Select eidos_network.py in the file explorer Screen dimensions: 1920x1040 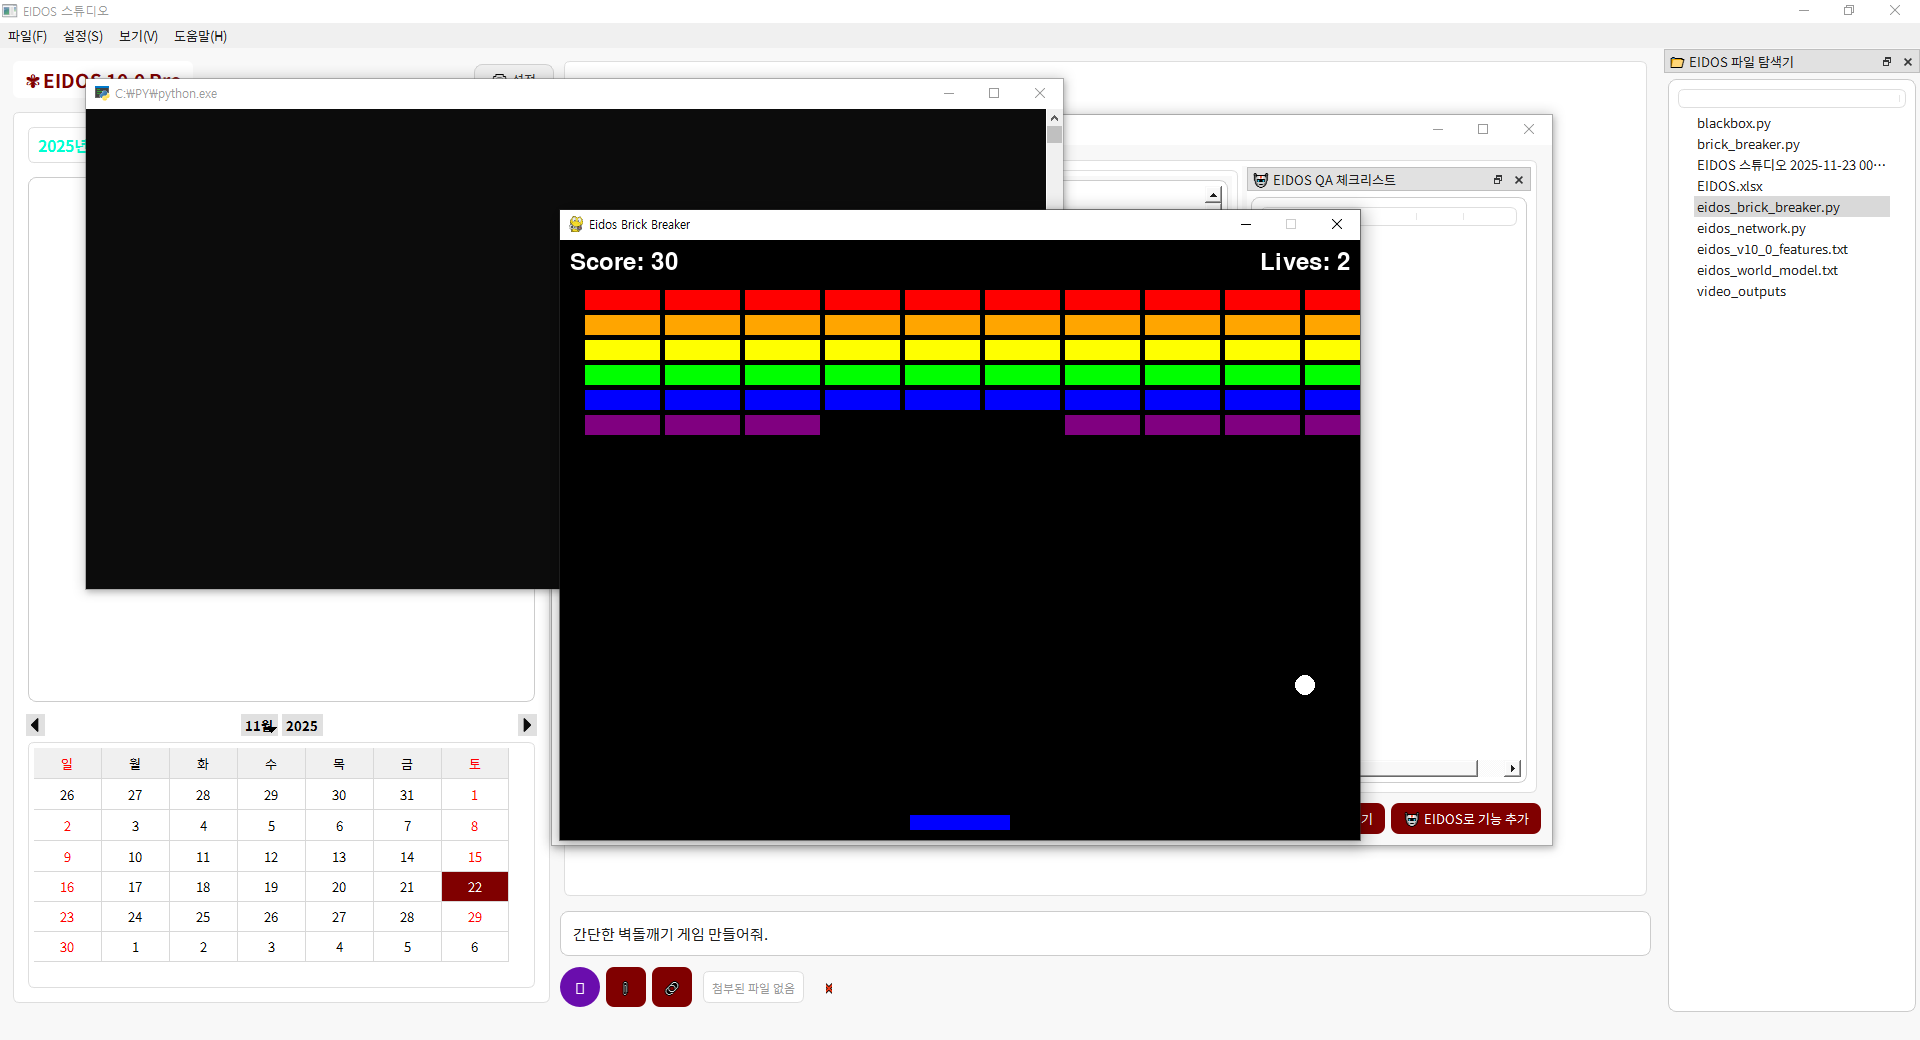1751,228
